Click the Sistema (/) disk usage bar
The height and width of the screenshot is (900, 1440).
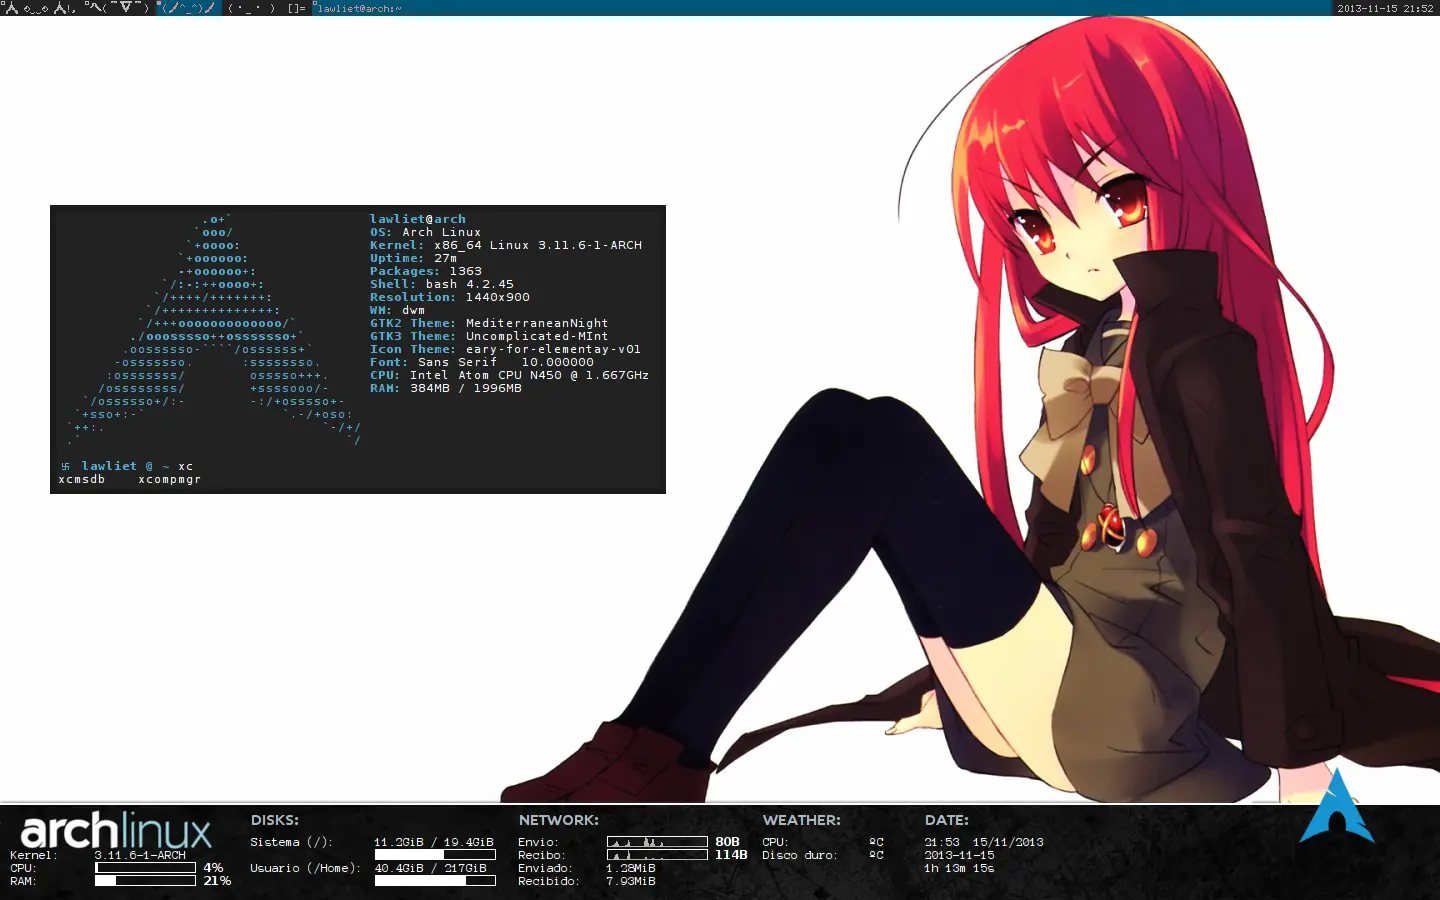click(435, 855)
